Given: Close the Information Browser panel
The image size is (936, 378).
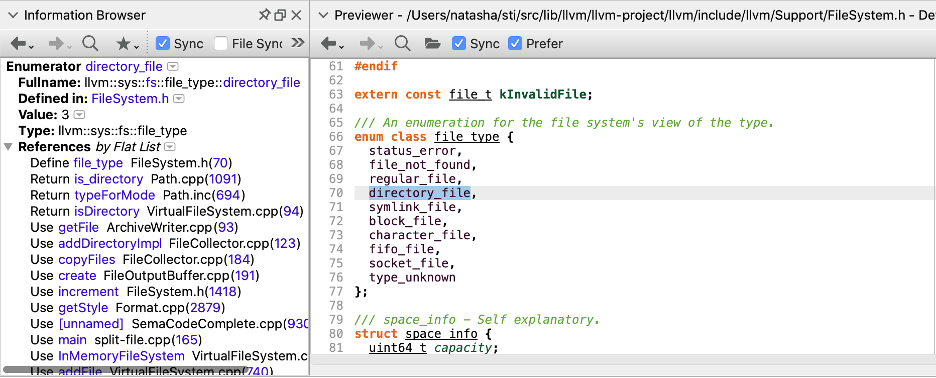Looking at the screenshot, I should [297, 16].
